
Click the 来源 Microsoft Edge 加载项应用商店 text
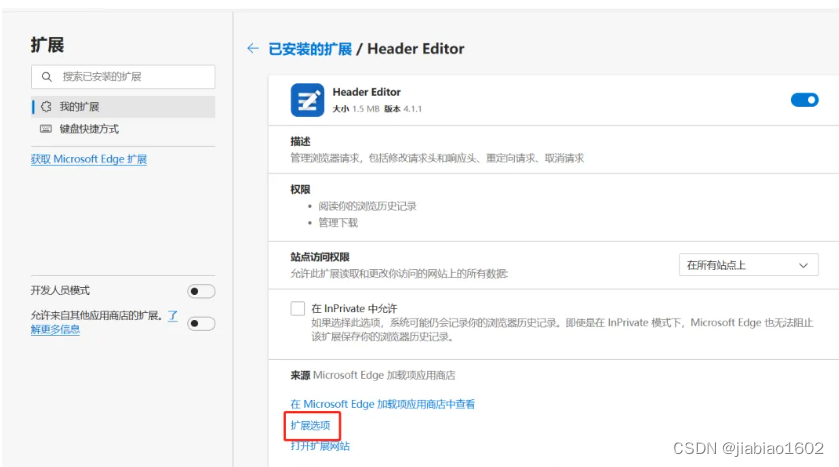click(x=373, y=375)
